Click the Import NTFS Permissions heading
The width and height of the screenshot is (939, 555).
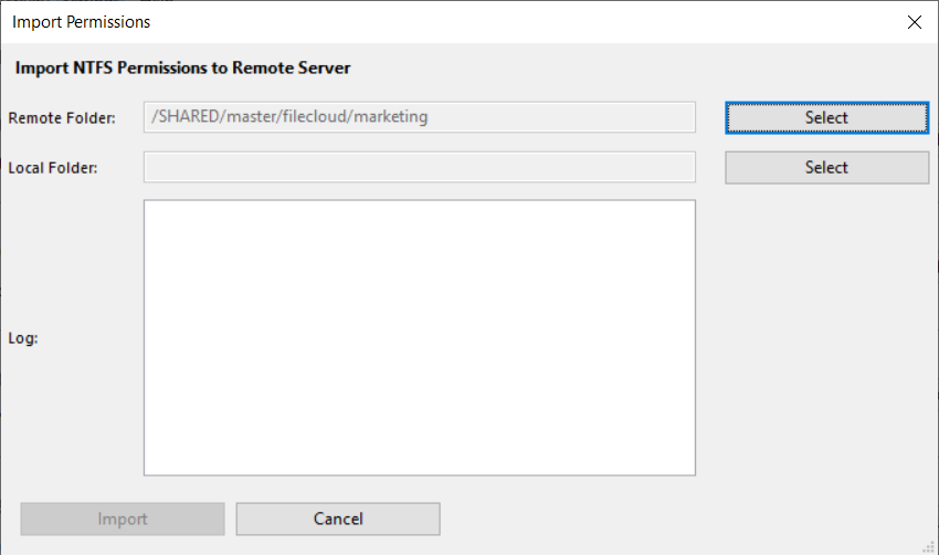coord(183,68)
